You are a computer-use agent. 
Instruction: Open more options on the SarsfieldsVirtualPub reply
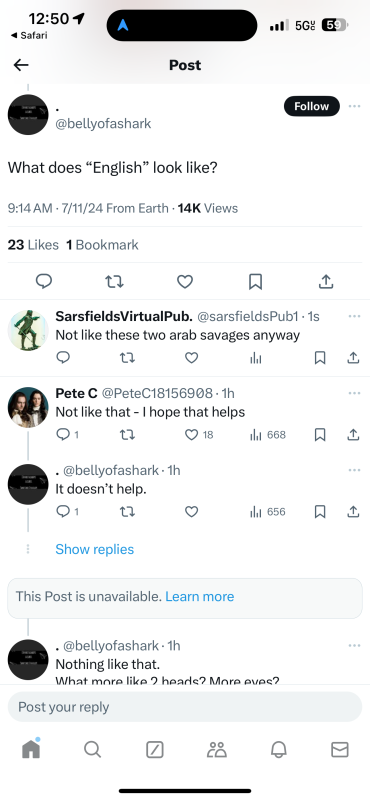(354, 316)
